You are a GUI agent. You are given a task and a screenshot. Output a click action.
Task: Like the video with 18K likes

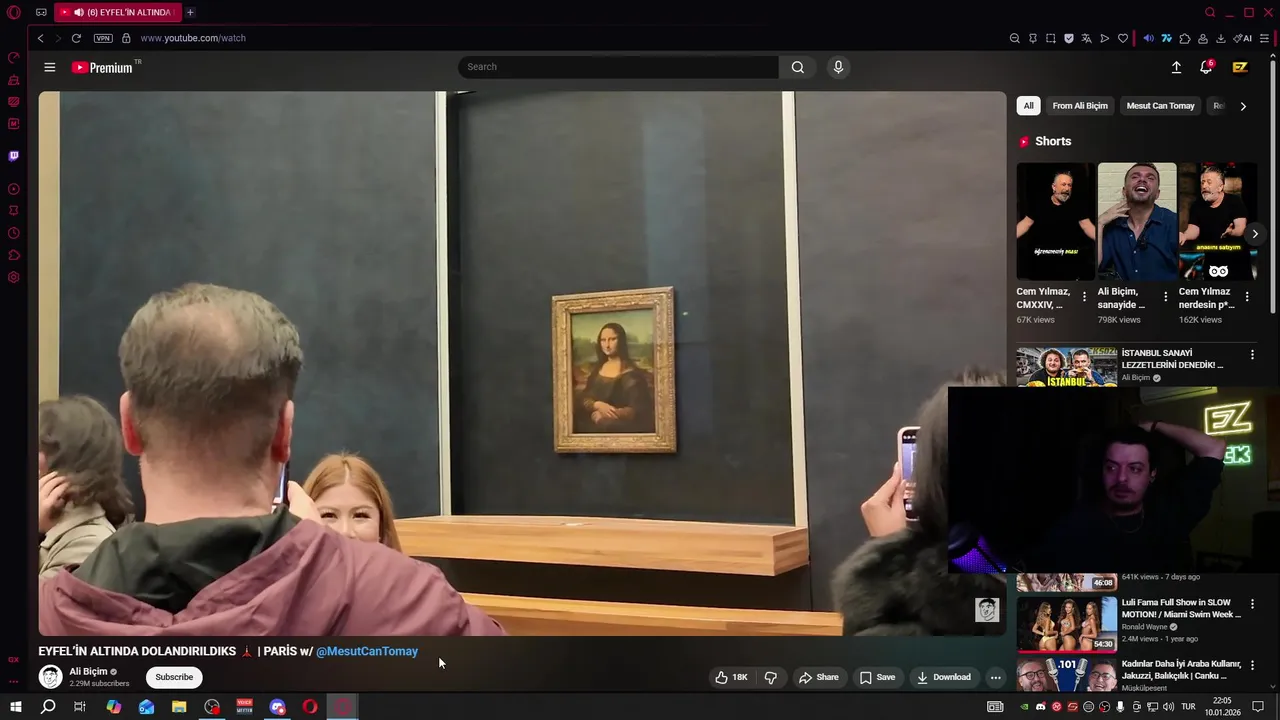point(731,677)
